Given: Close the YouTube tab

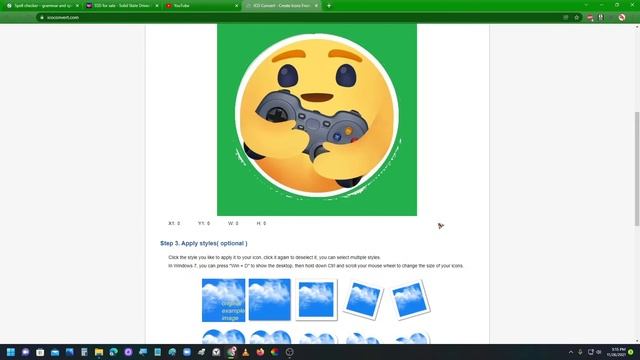Looking at the screenshot, I should pyautogui.click(x=236, y=6).
